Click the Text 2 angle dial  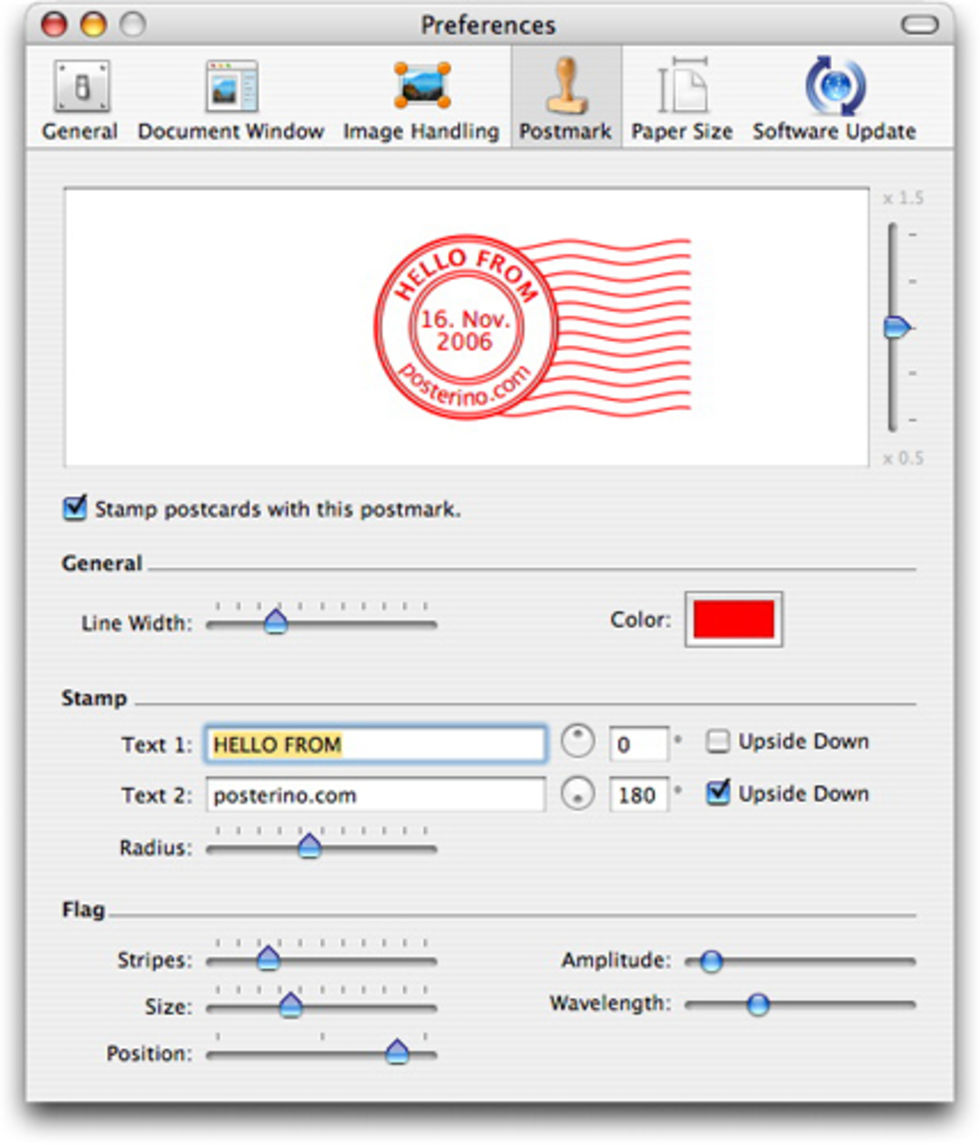click(577, 794)
